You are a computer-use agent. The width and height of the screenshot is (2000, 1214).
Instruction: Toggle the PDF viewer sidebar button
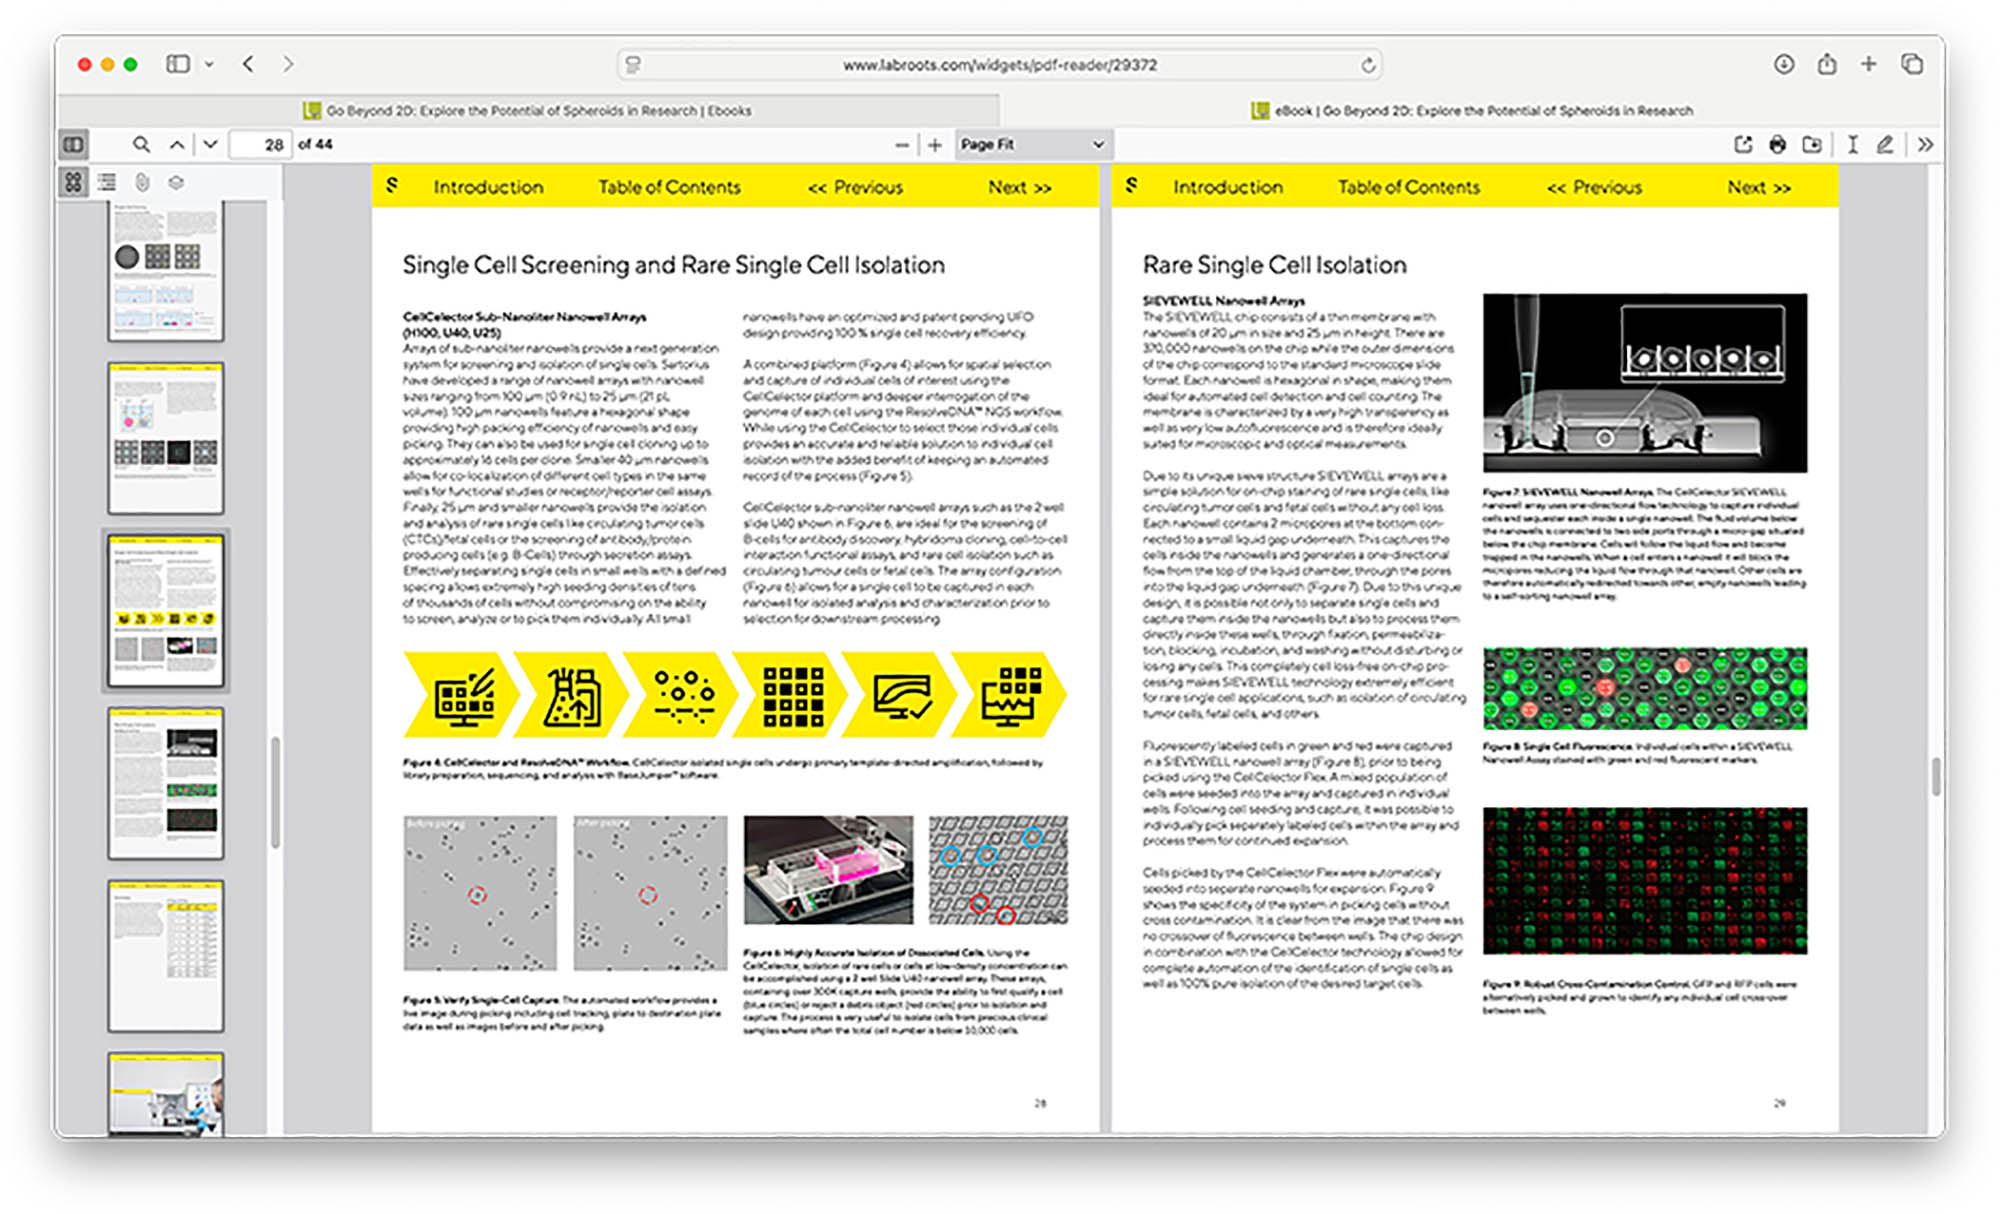click(x=74, y=144)
